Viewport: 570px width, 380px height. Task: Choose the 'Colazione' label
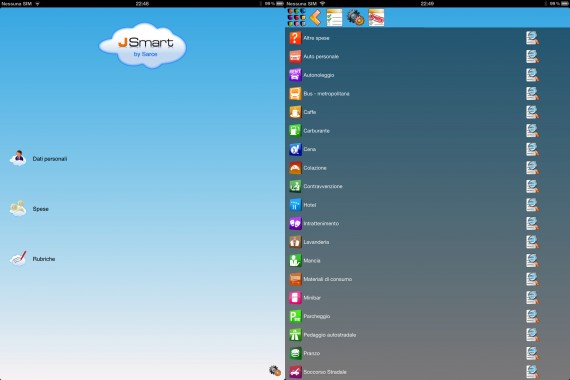[x=315, y=168]
